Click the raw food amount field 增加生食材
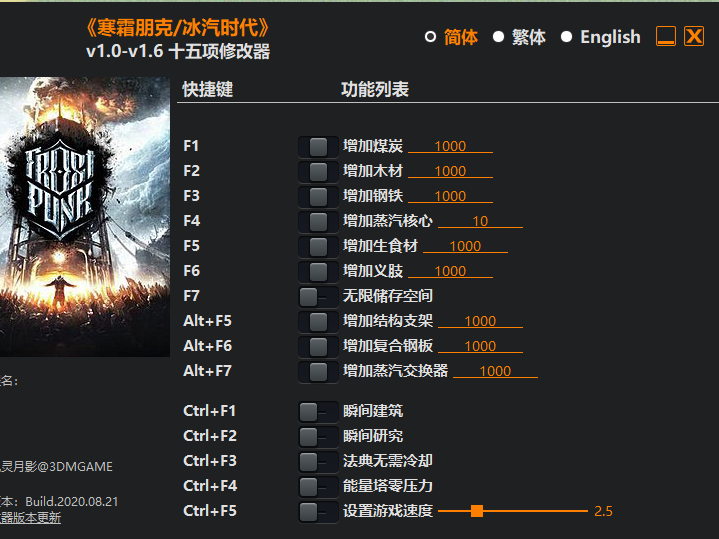 tap(465, 246)
